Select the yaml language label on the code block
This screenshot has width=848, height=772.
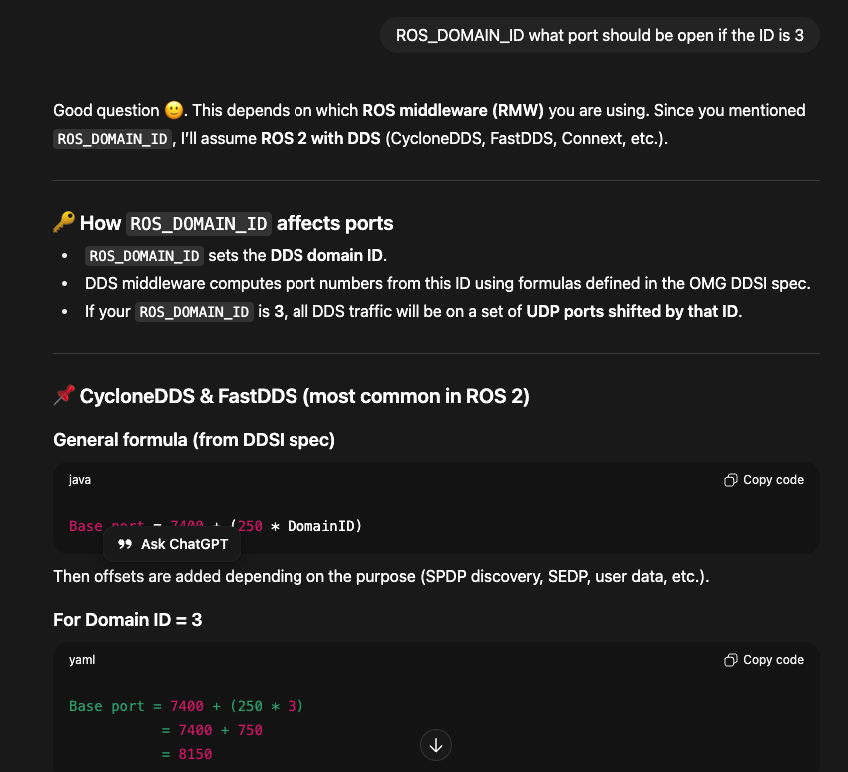(81, 660)
